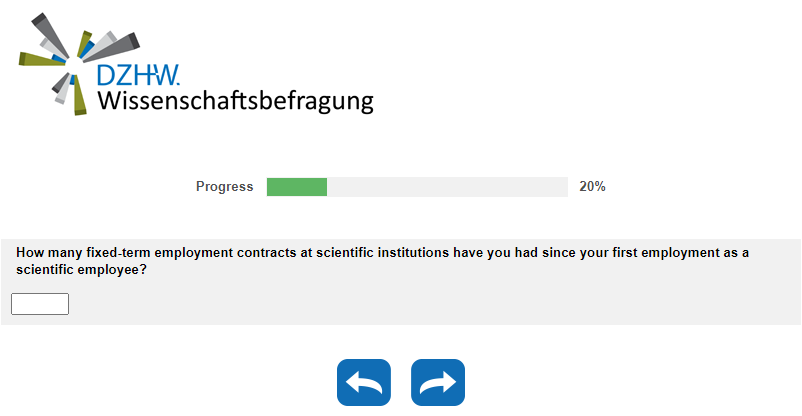Go back with the left arrow button
Viewport: 802px width, 416px height.
tap(364, 383)
